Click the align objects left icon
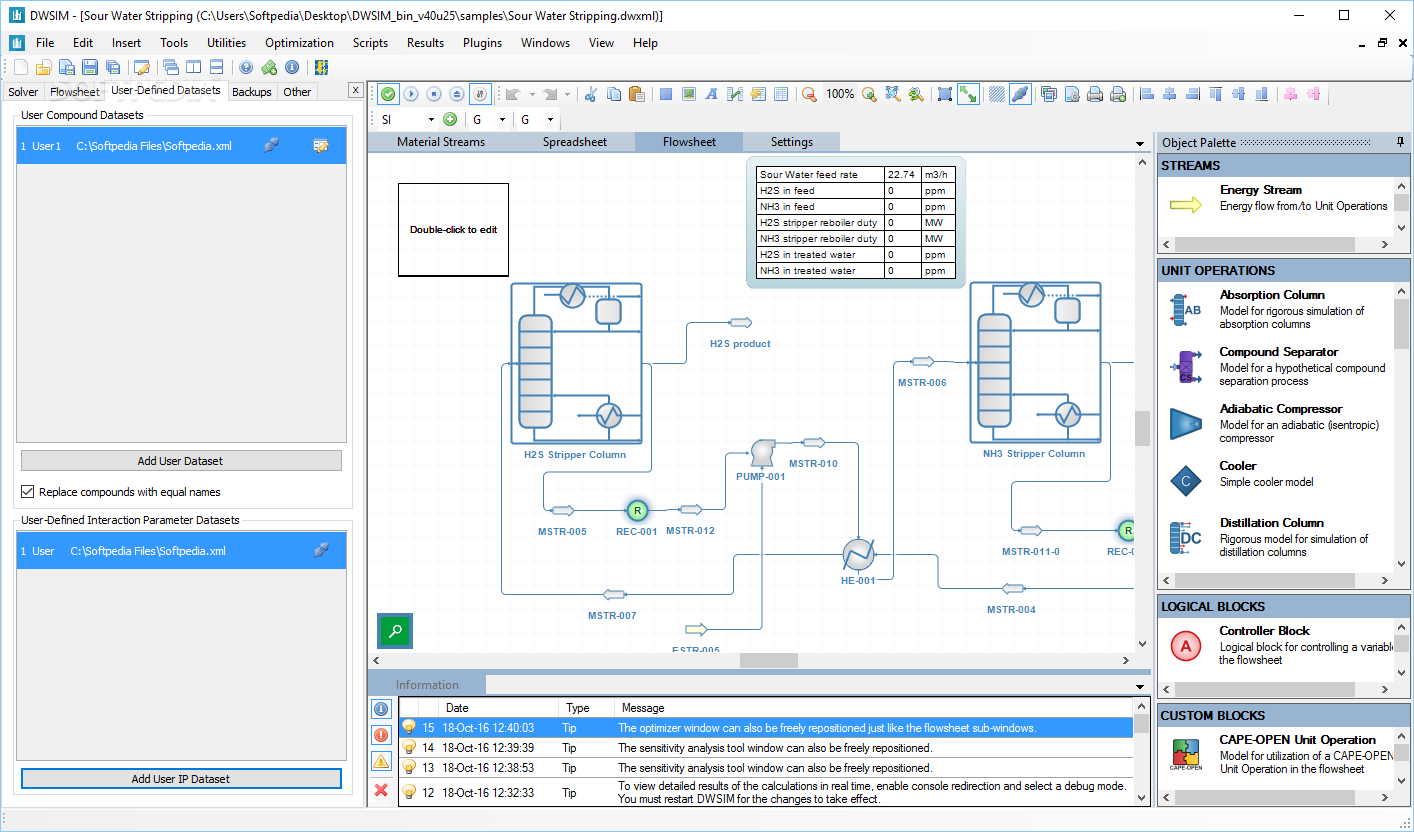Viewport: 1414px width, 832px height. (1147, 94)
